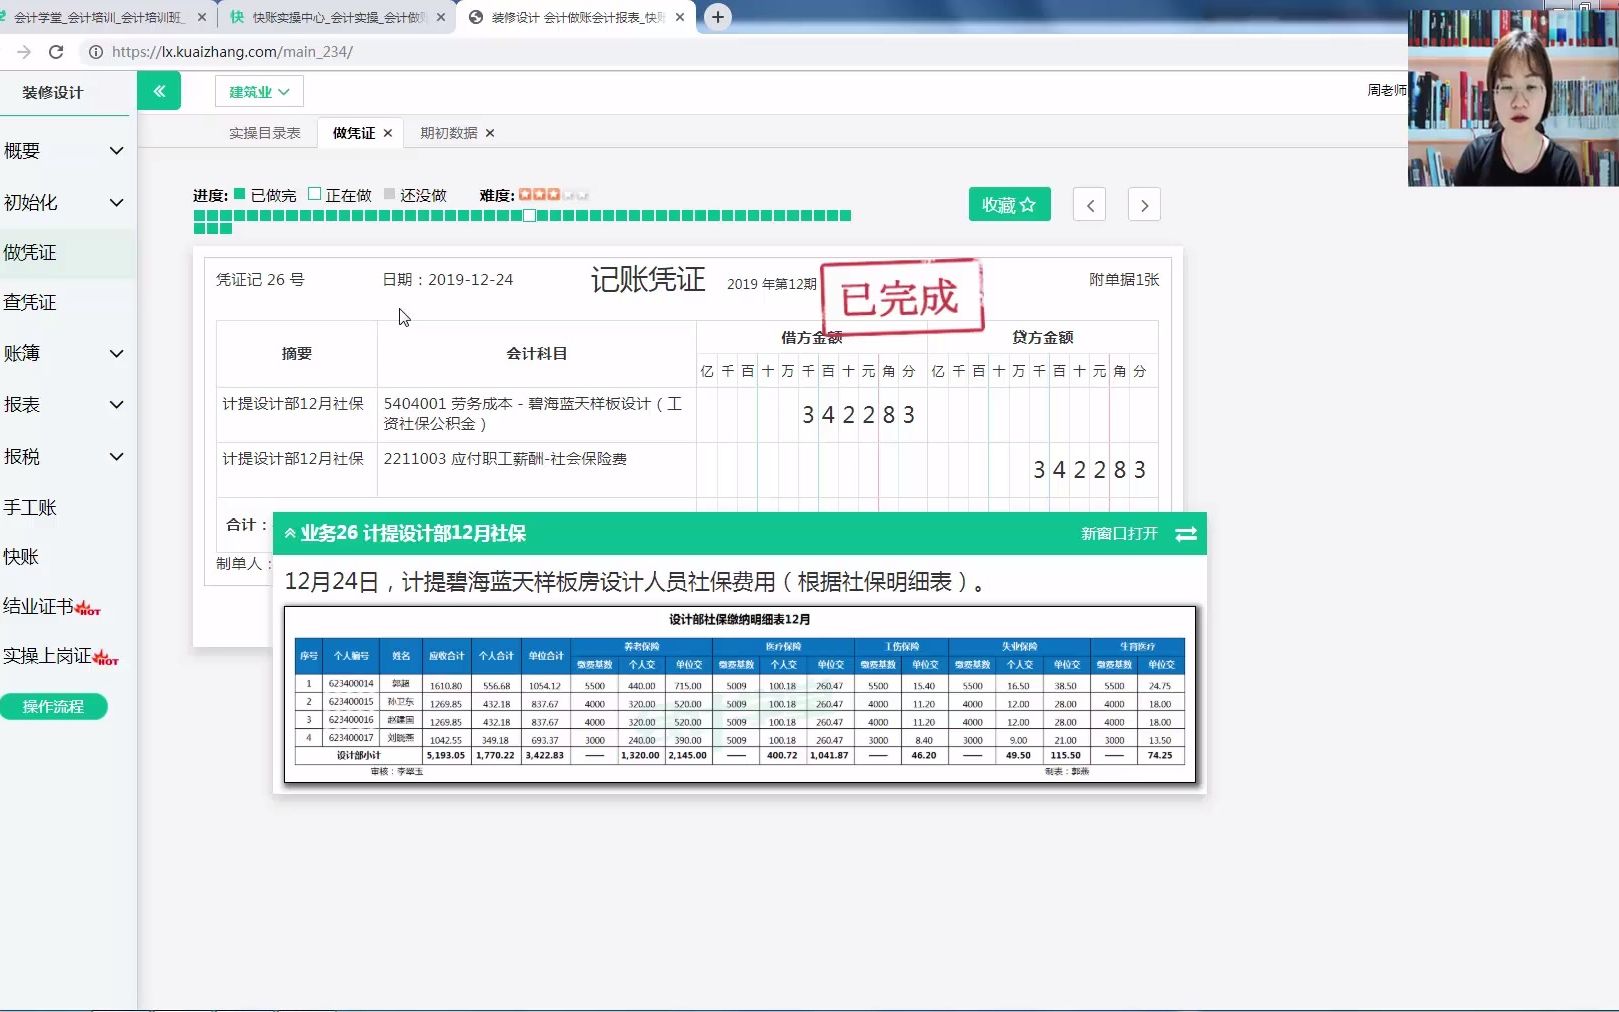1619x1012 pixels.
Task: Switch to the 期初数据 tab
Action: click(x=448, y=132)
